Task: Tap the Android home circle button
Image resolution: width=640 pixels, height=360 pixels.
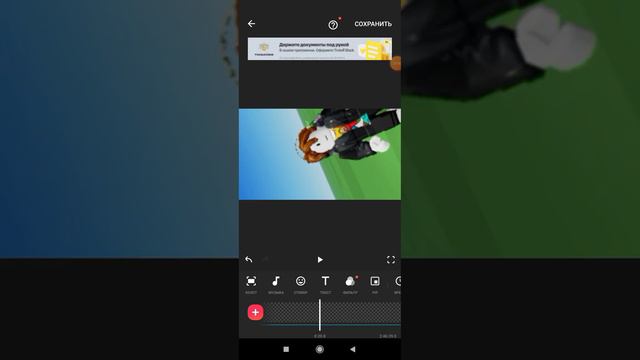Action: click(320, 349)
